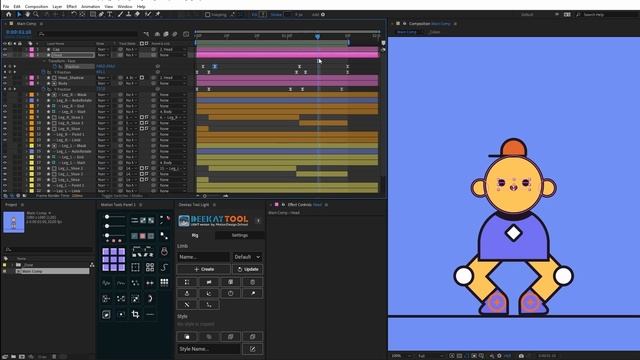Screen dimensions: 640x360
Task: Click the flowchart icon in Project panel
Action: coord(92,265)
